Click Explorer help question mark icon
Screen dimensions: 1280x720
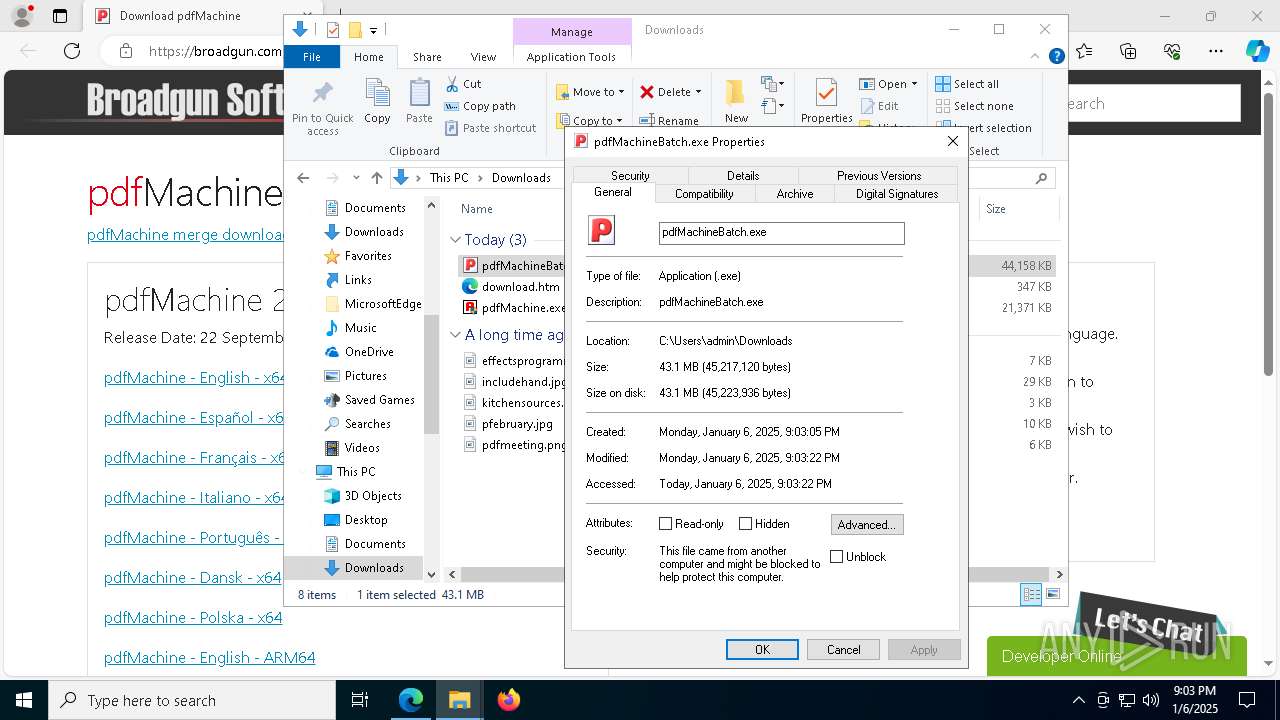pos(1056,57)
